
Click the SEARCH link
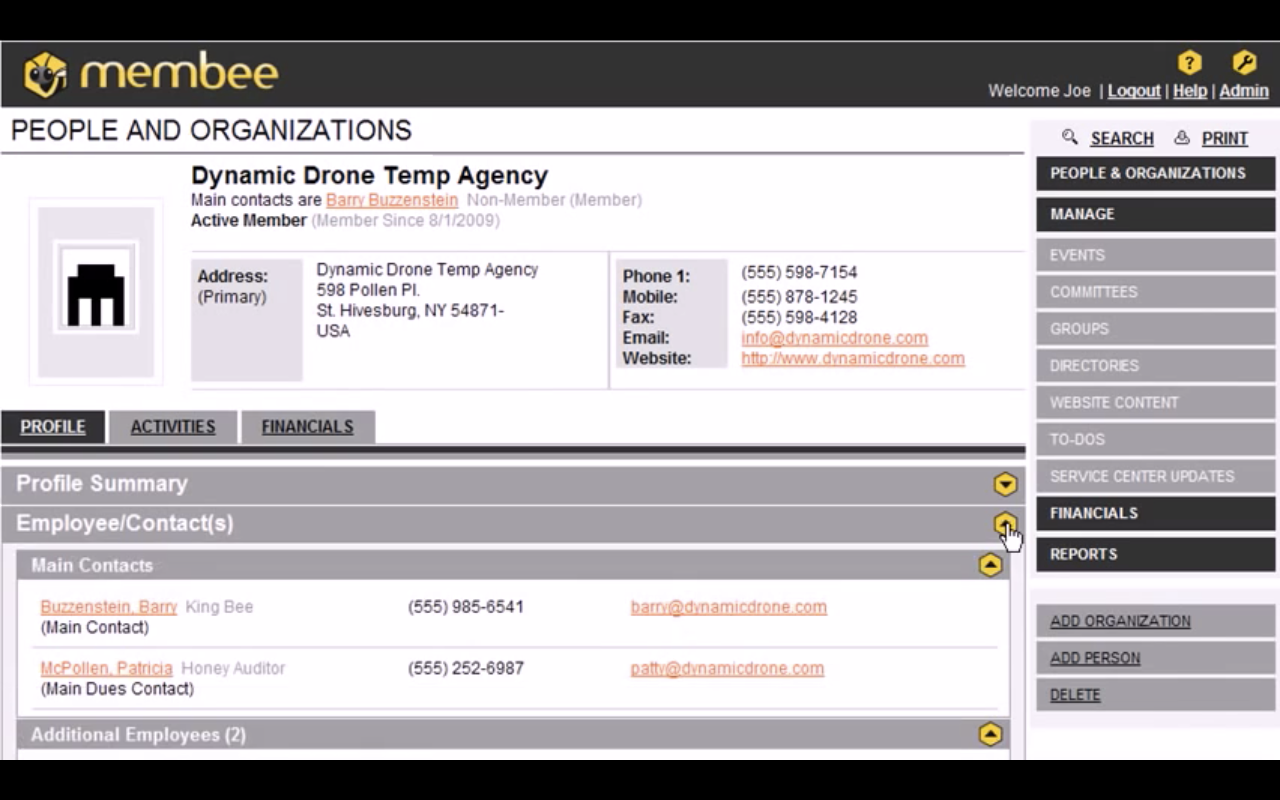[x=1122, y=139]
